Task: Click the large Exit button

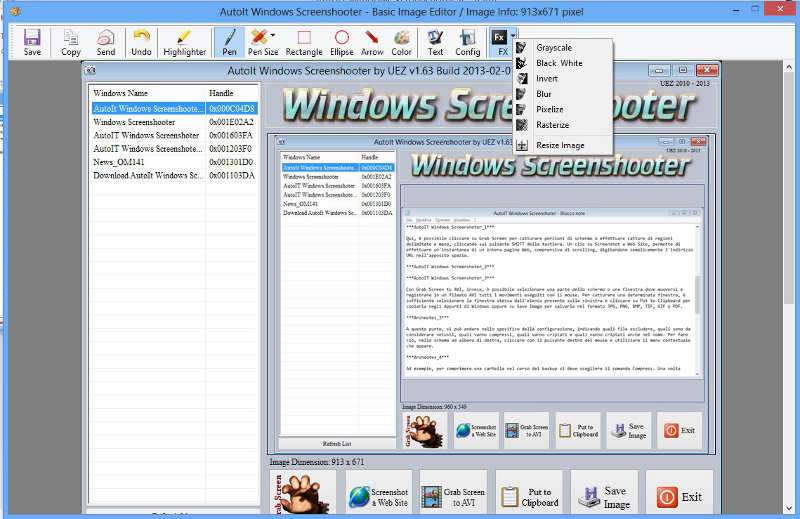Action: click(x=679, y=493)
